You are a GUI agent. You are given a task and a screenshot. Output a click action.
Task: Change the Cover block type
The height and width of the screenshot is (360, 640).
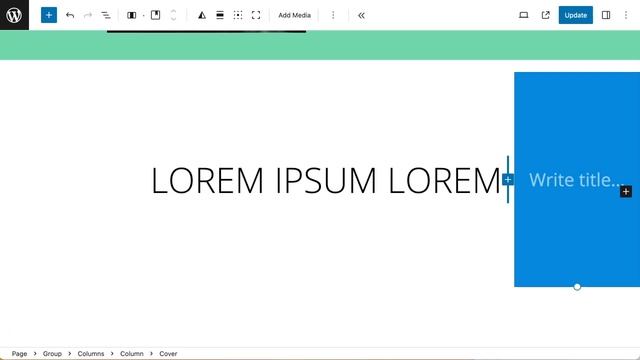[x=156, y=15]
